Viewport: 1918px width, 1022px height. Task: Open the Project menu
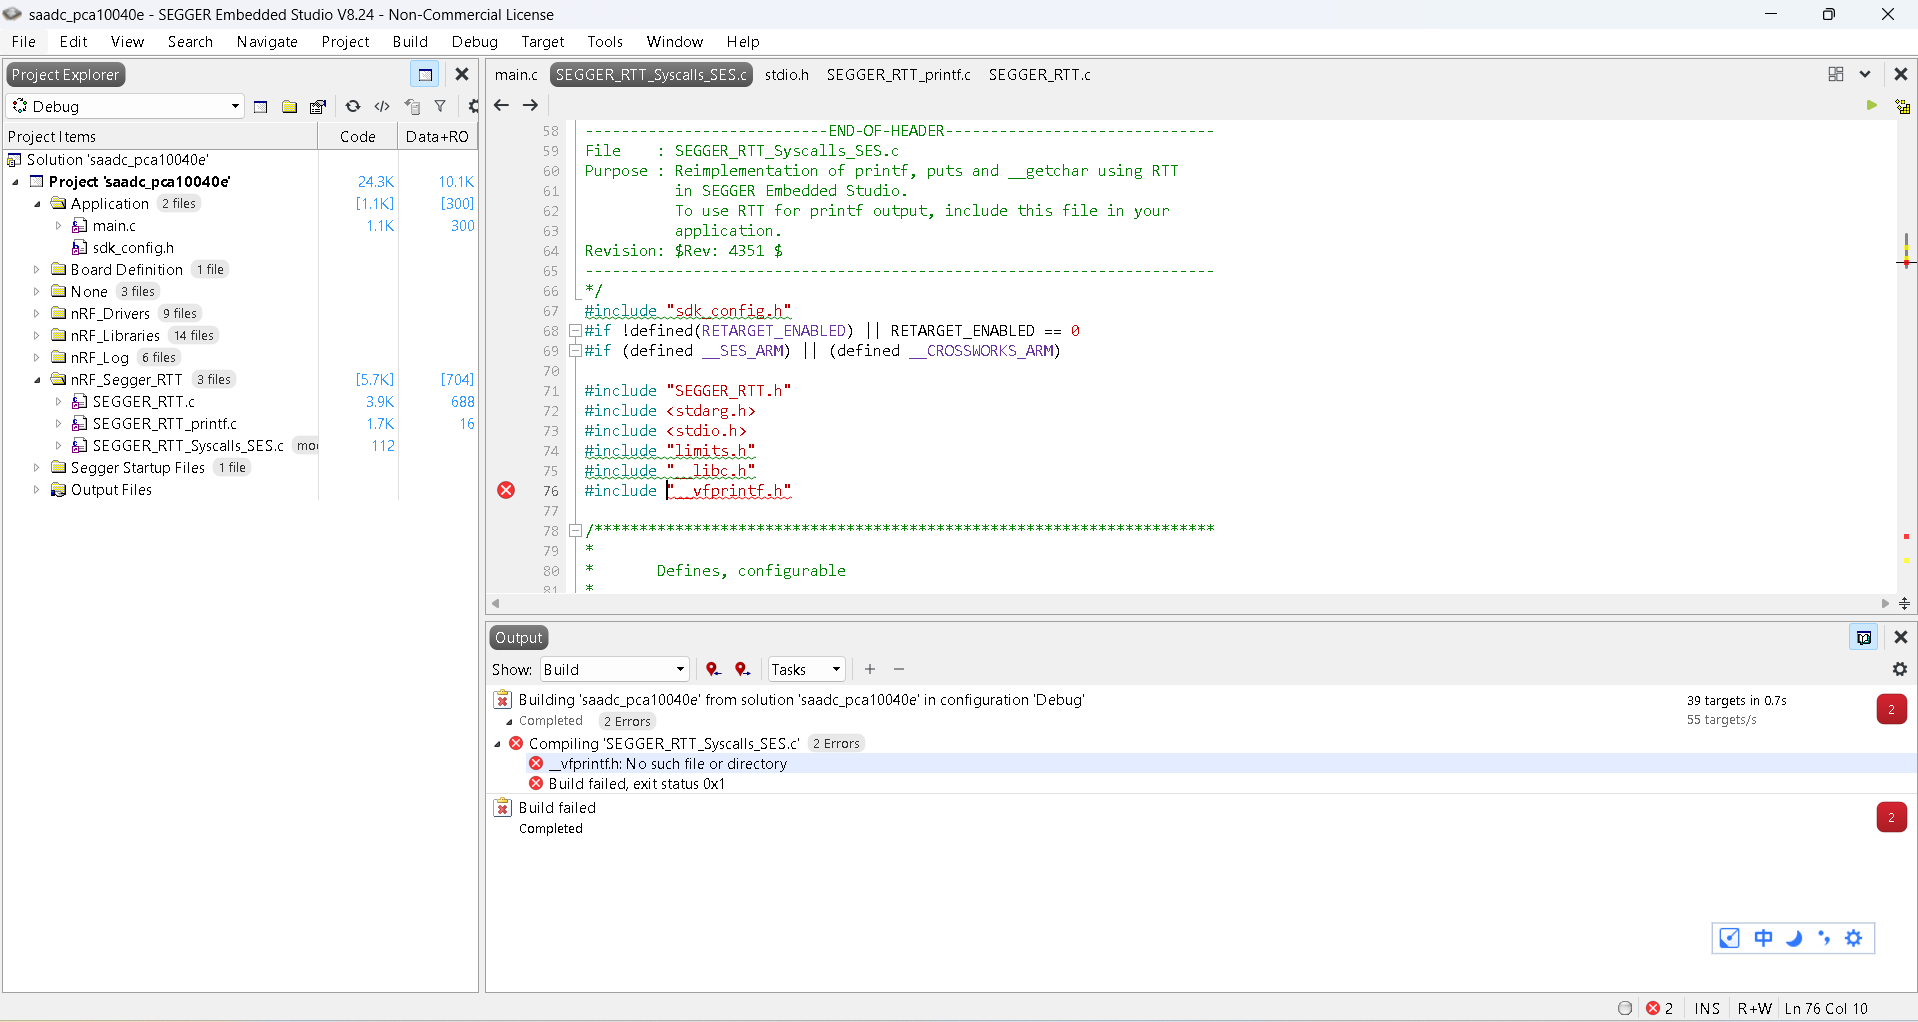tap(345, 42)
